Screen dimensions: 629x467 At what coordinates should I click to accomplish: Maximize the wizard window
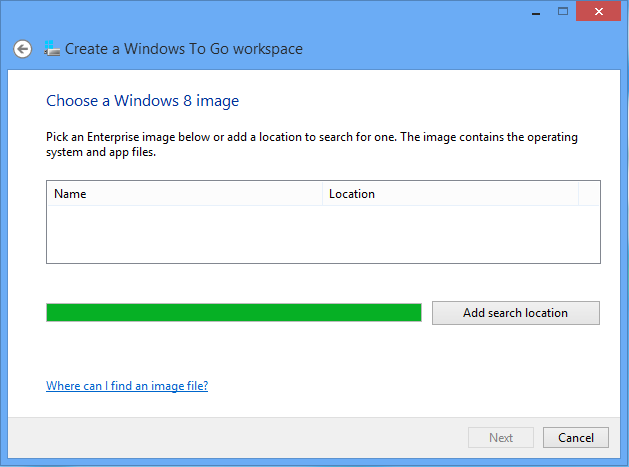[563, 11]
